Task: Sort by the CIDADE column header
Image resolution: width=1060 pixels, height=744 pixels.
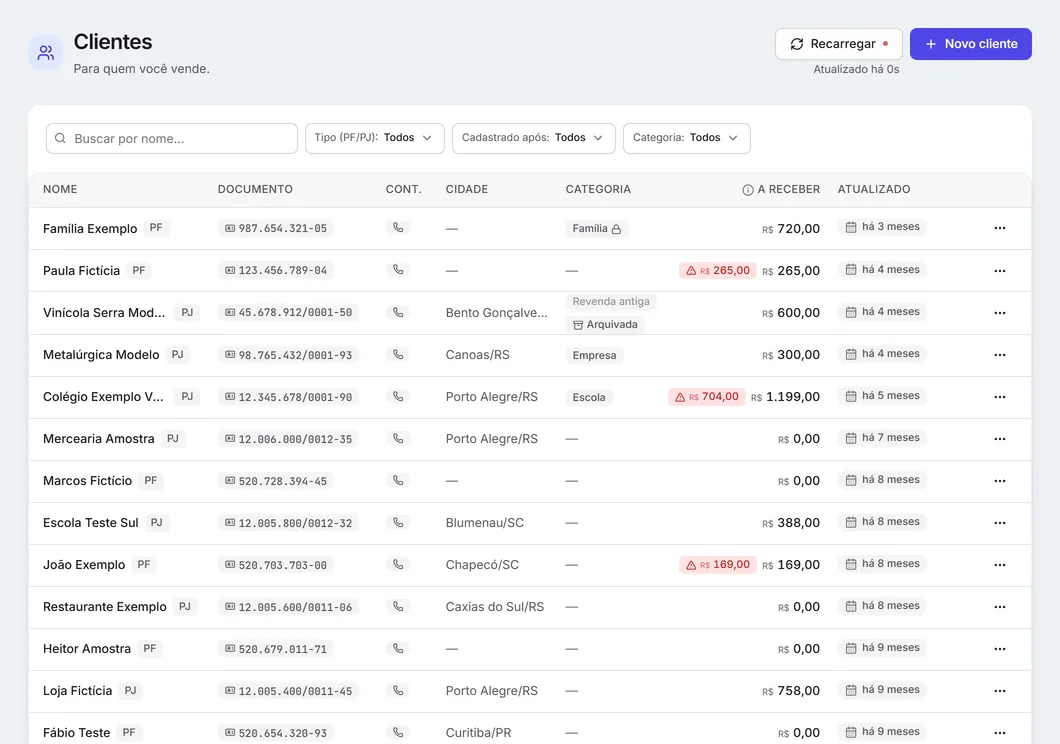Action: [x=466, y=189]
